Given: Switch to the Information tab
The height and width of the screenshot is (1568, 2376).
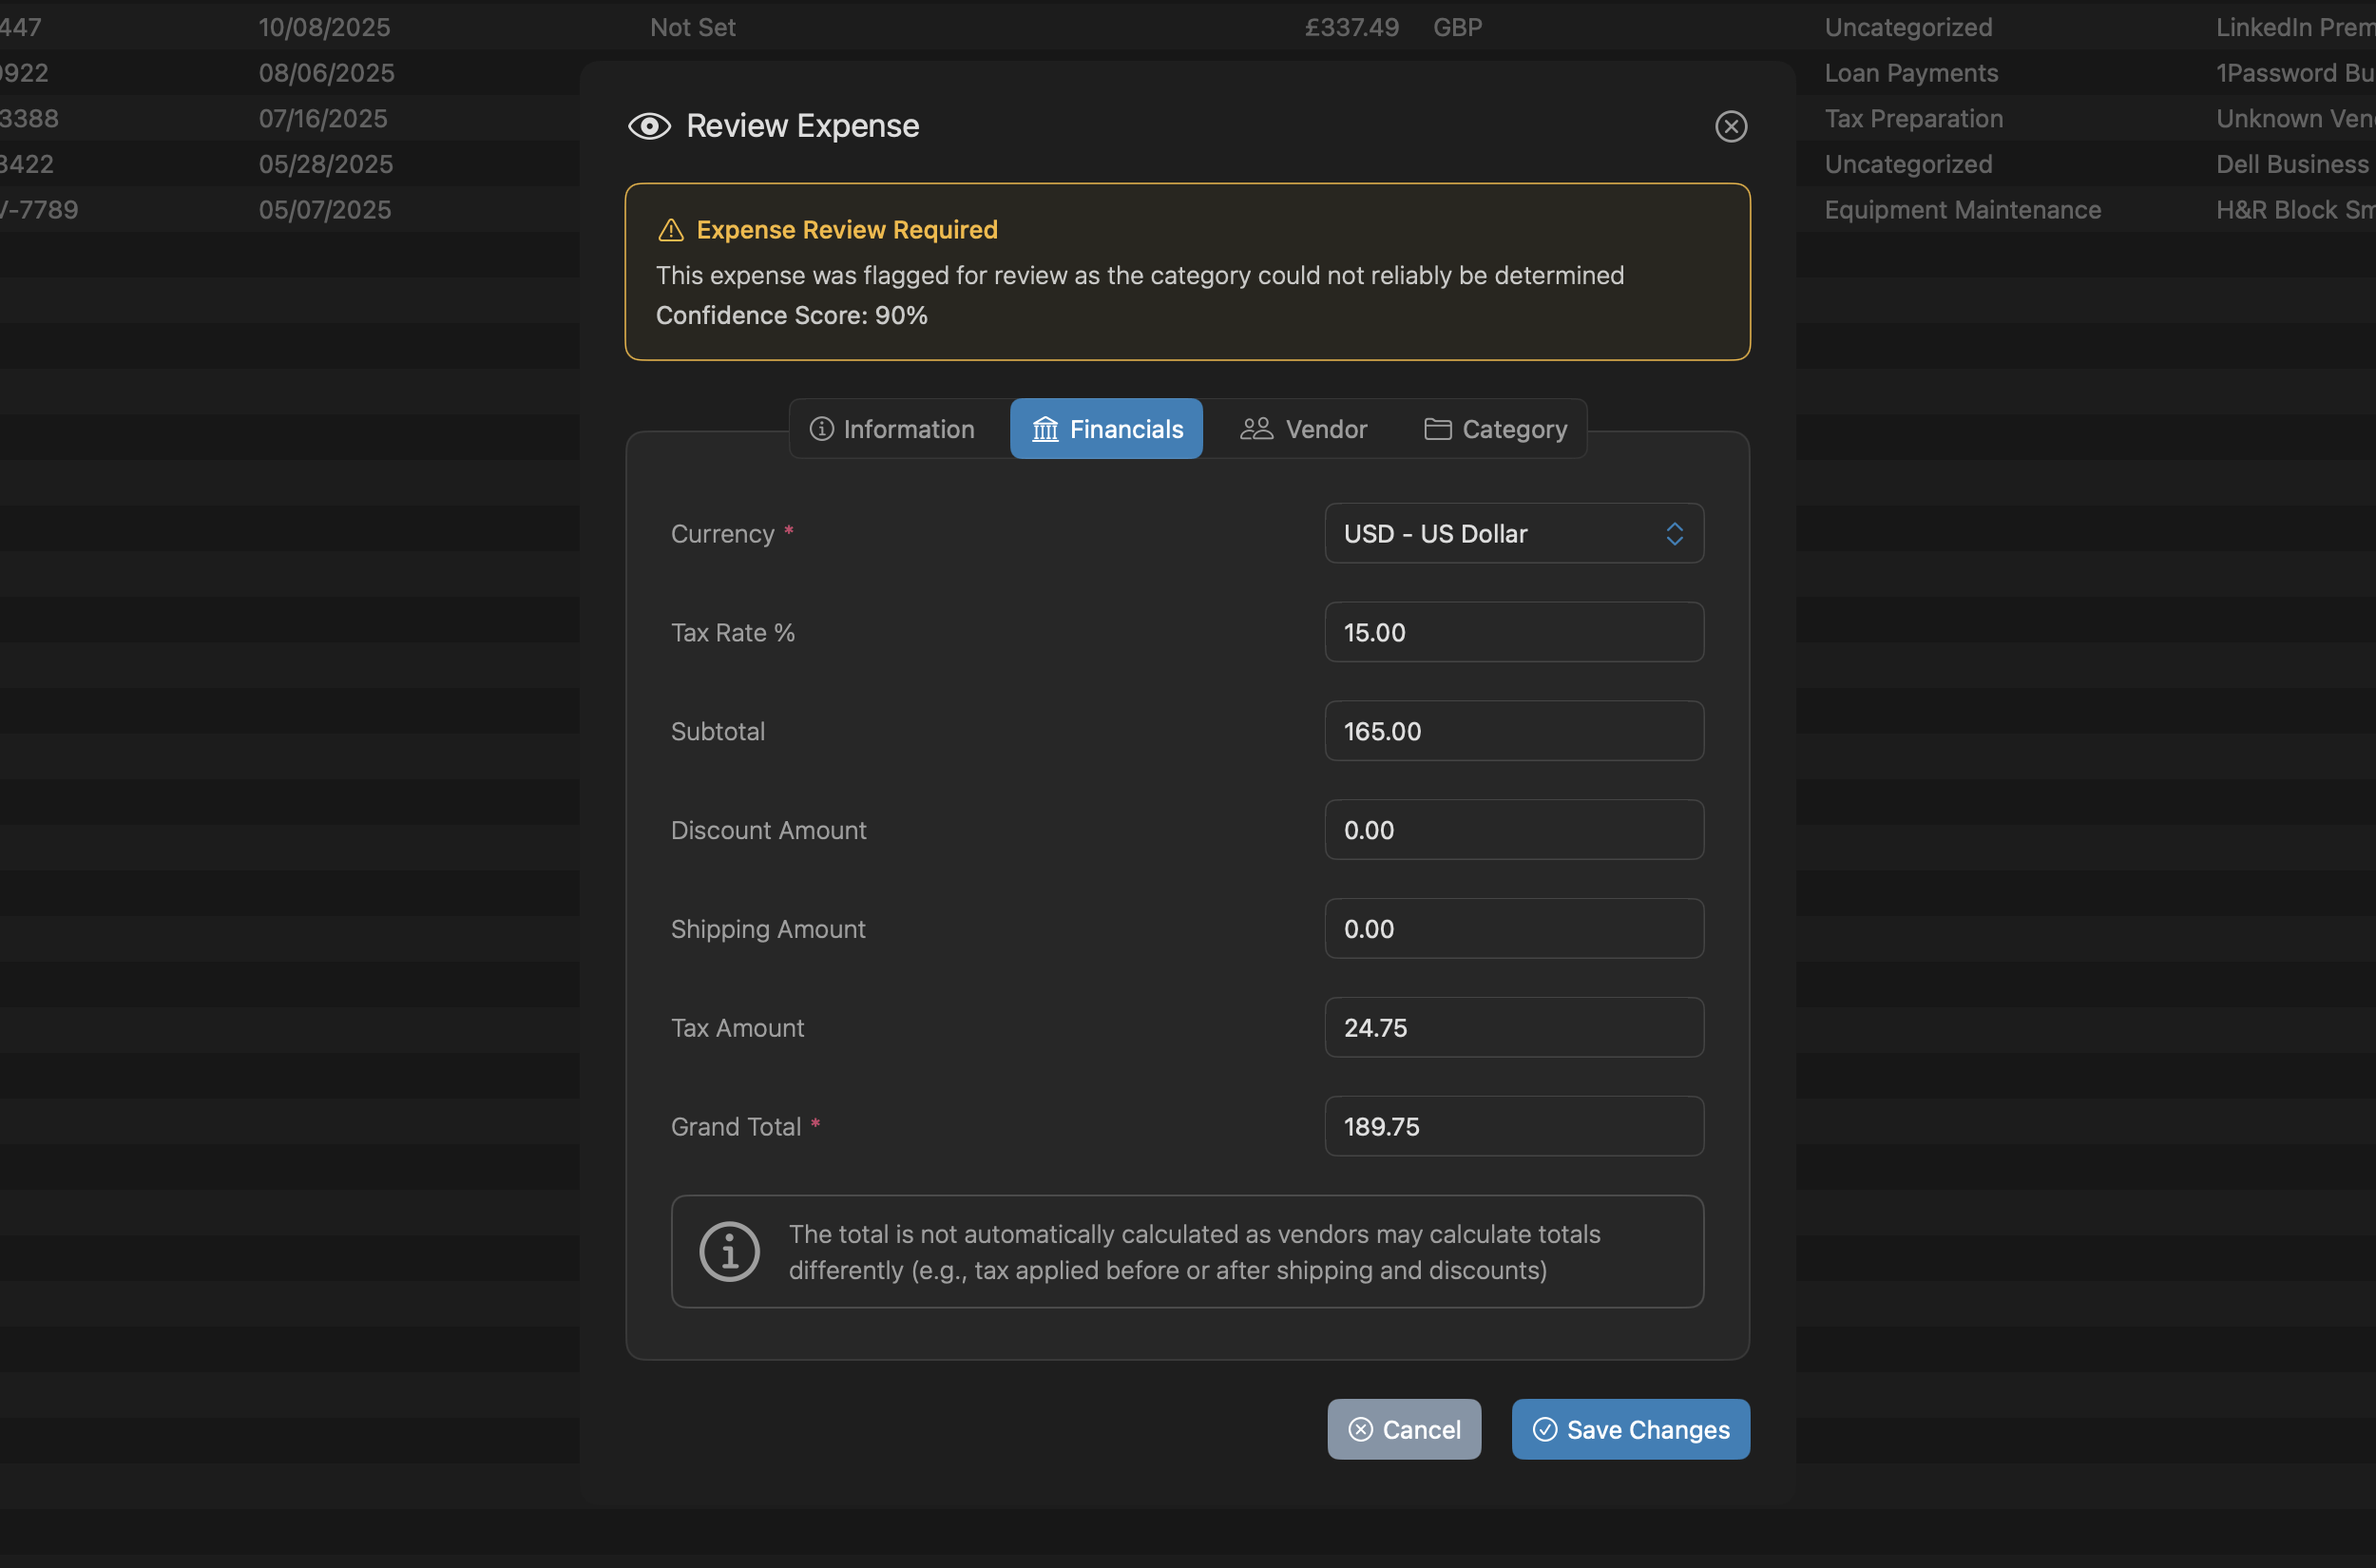Looking at the screenshot, I should [895, 429].
